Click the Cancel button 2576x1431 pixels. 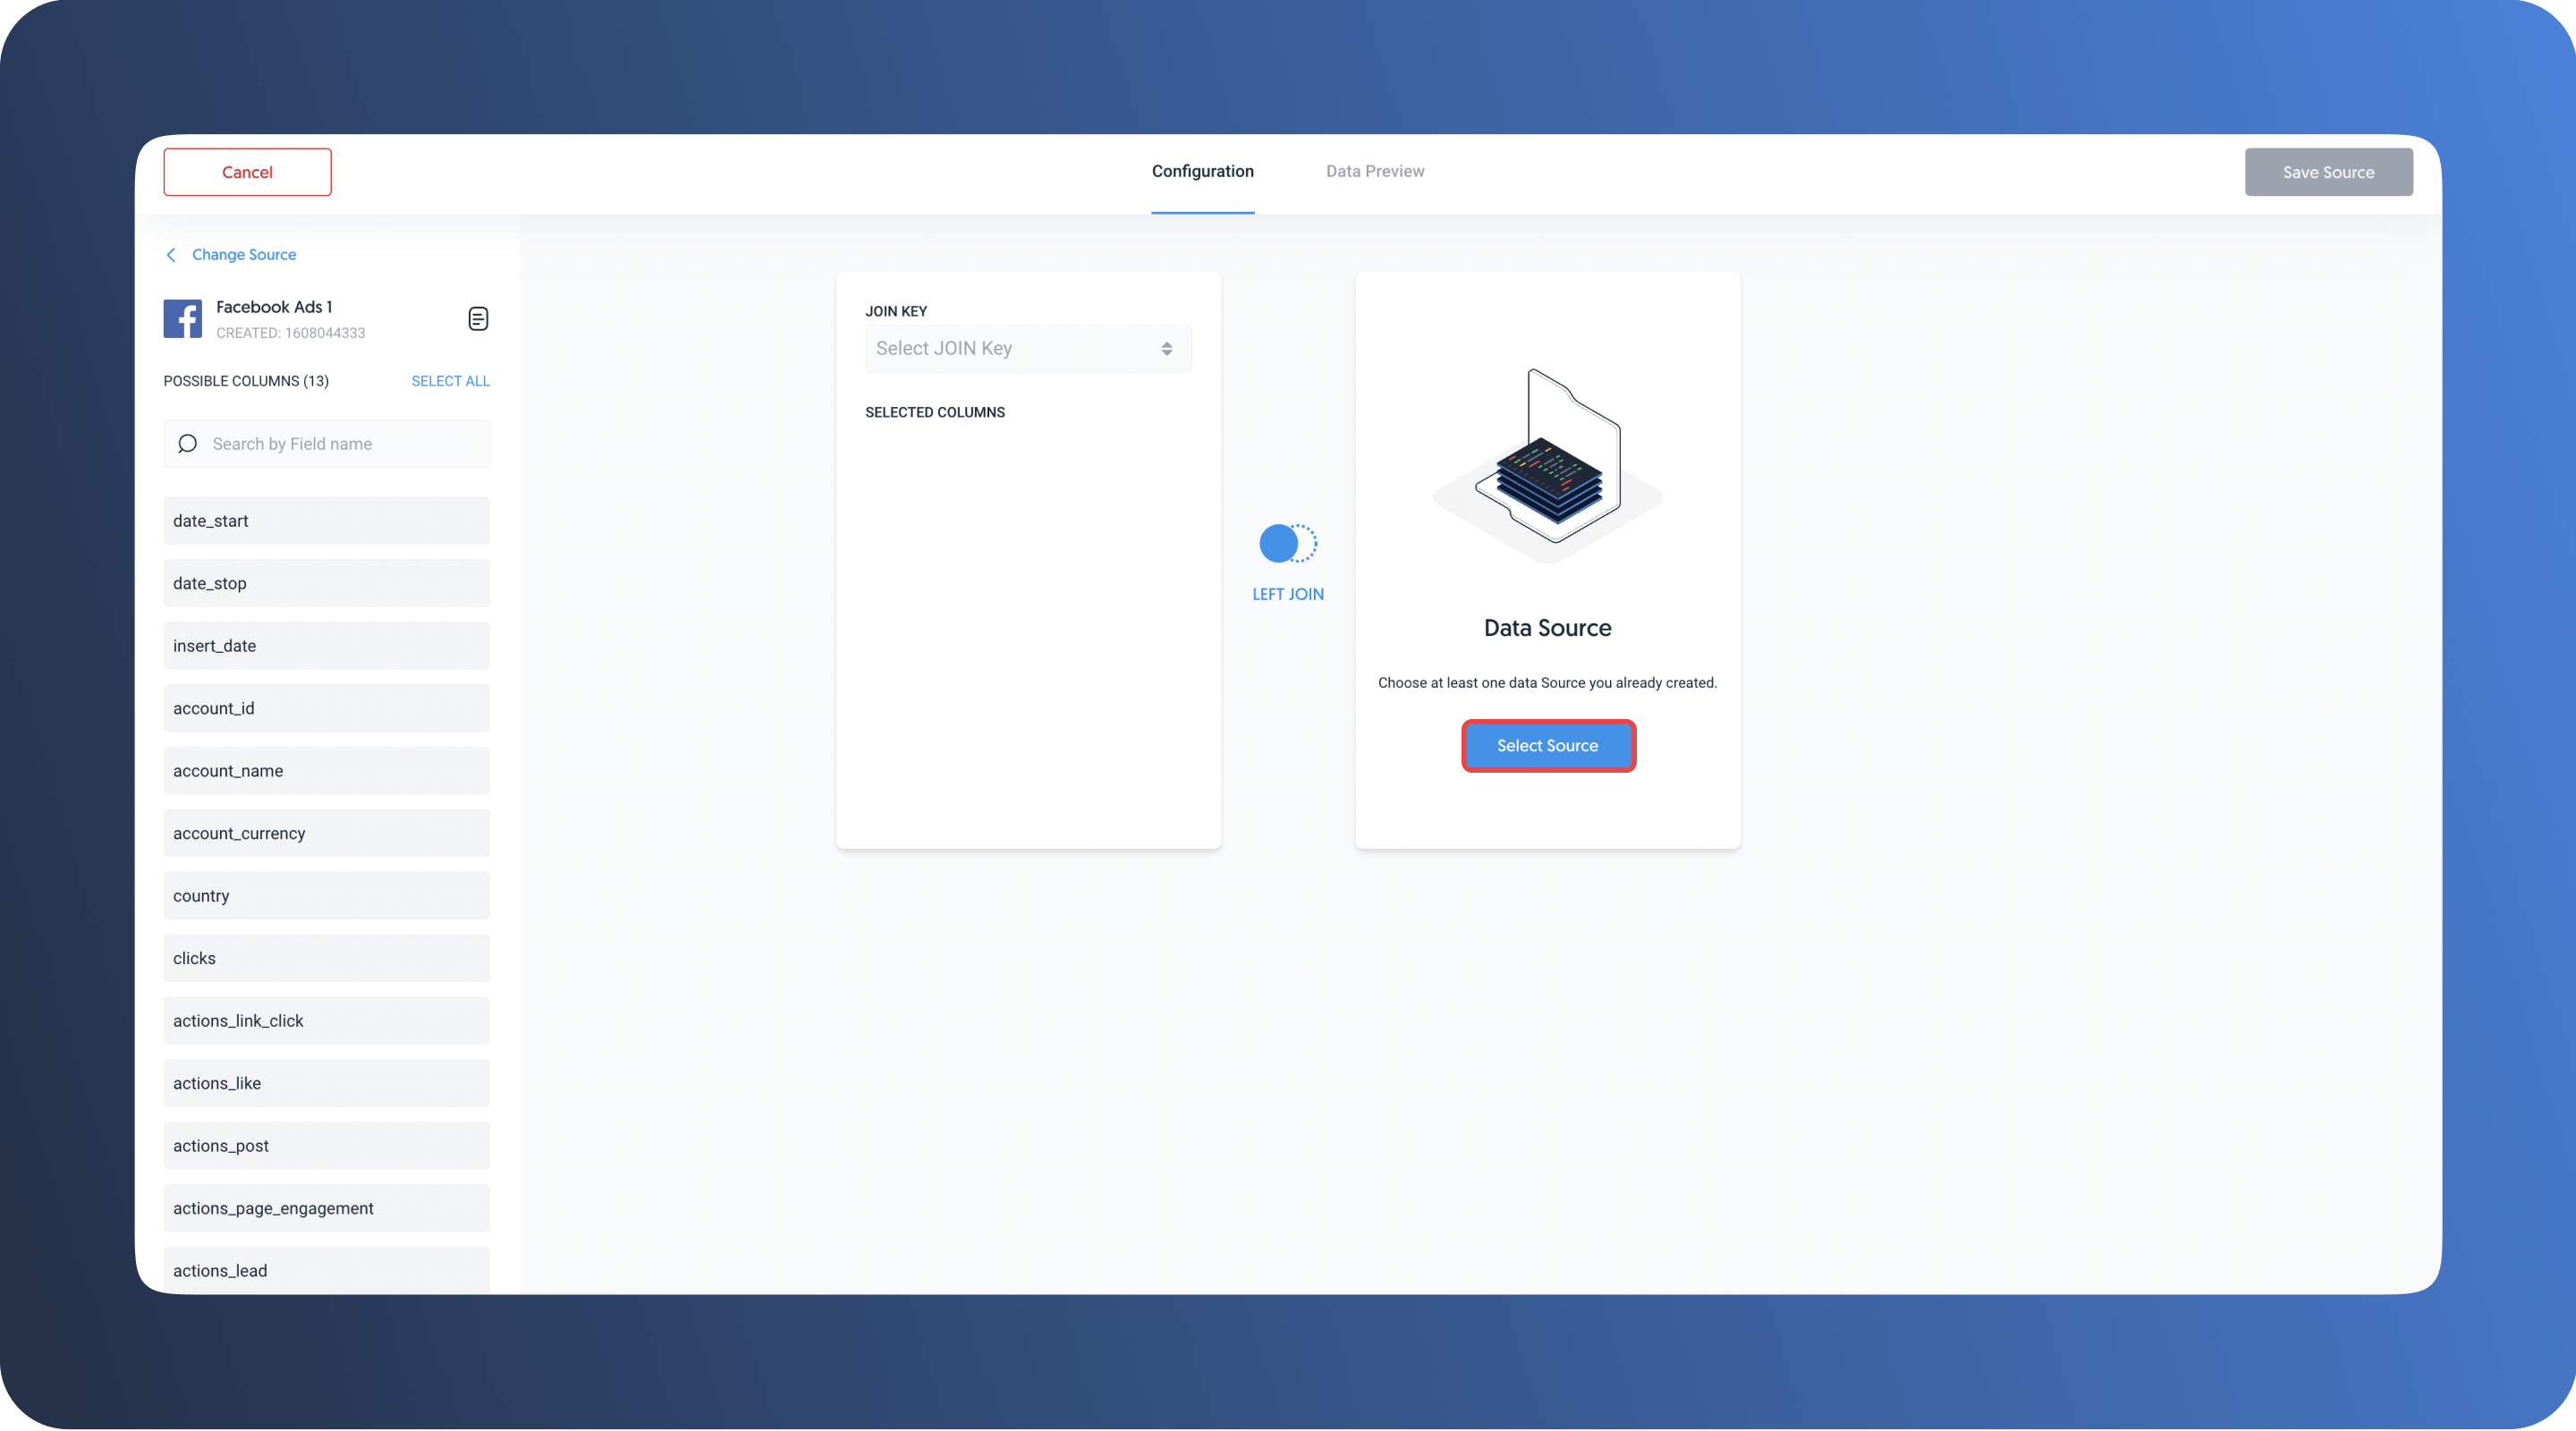(x=247, y=171)
